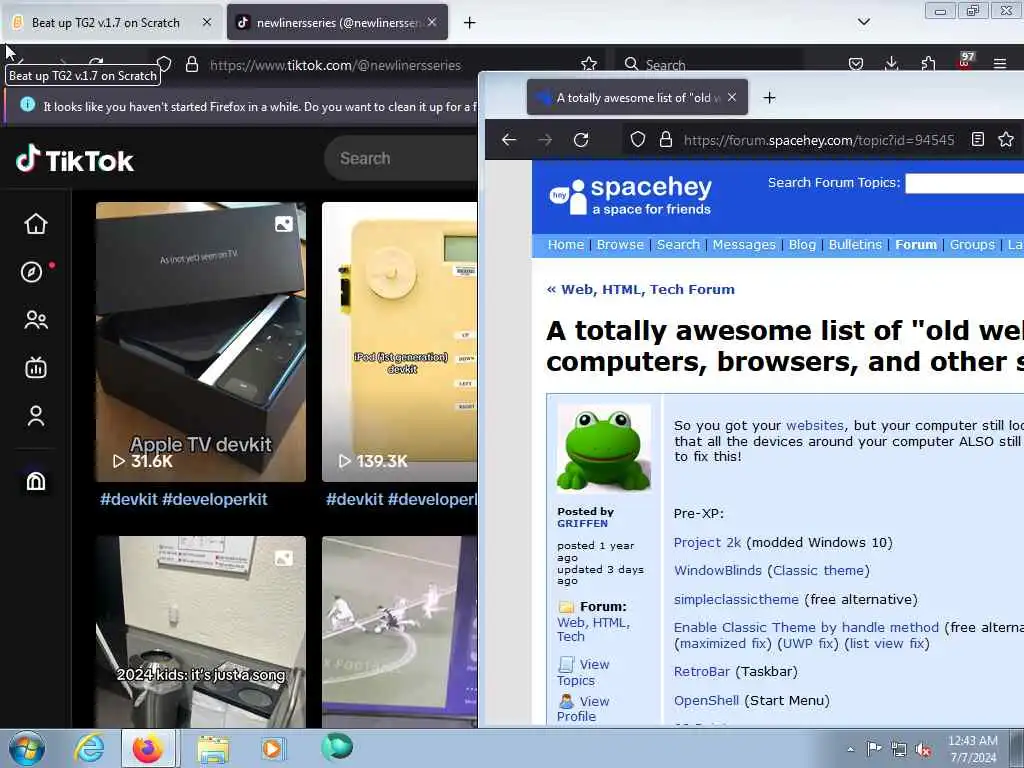Click the spacehey logo
1024x768 pixels.
click(631, 195)
